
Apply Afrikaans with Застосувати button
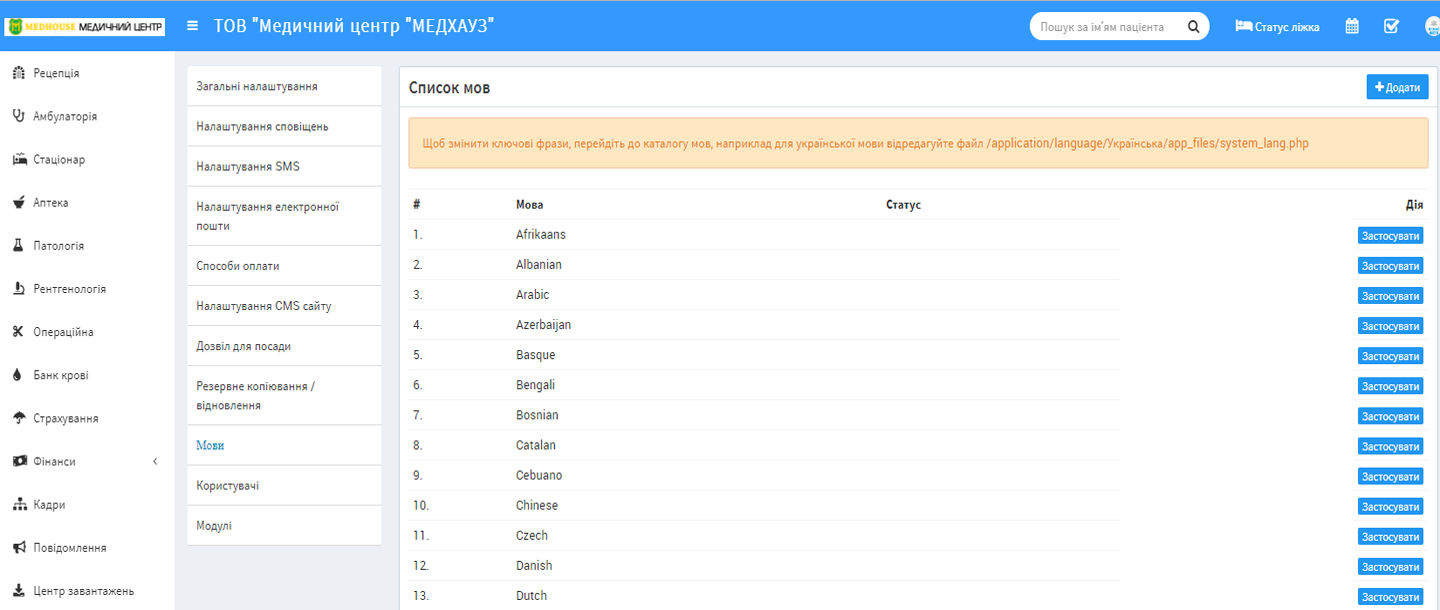(x=1390, y=236)
